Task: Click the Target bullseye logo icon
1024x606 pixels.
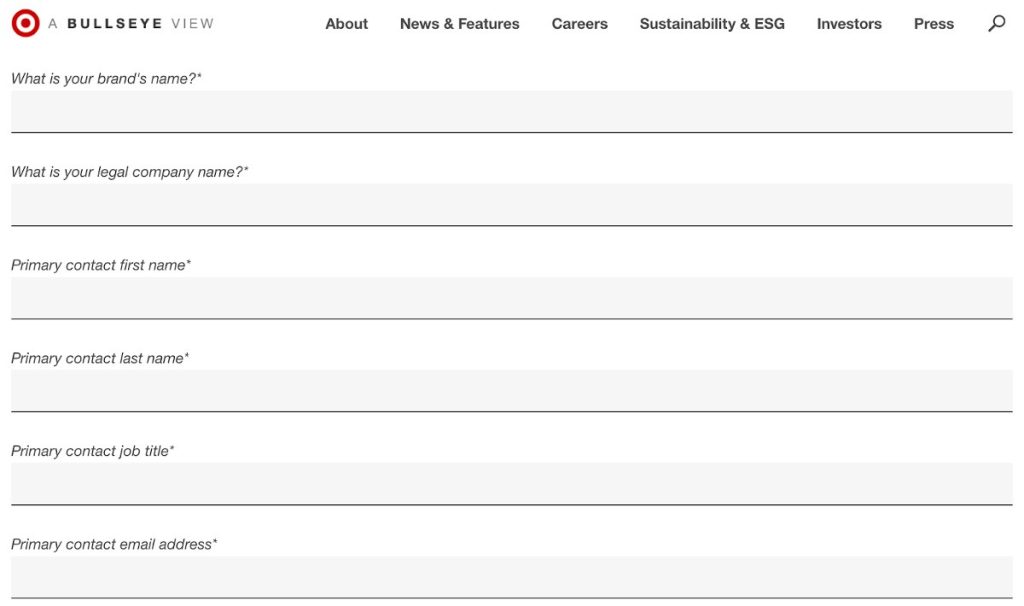Action: coord(25,23)
